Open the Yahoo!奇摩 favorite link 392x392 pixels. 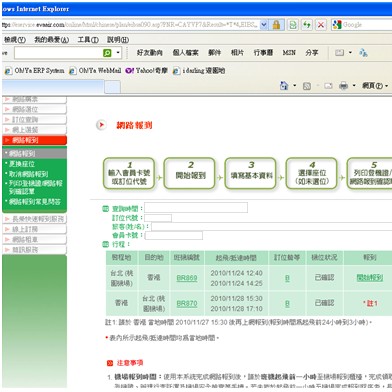pos(146,71)
